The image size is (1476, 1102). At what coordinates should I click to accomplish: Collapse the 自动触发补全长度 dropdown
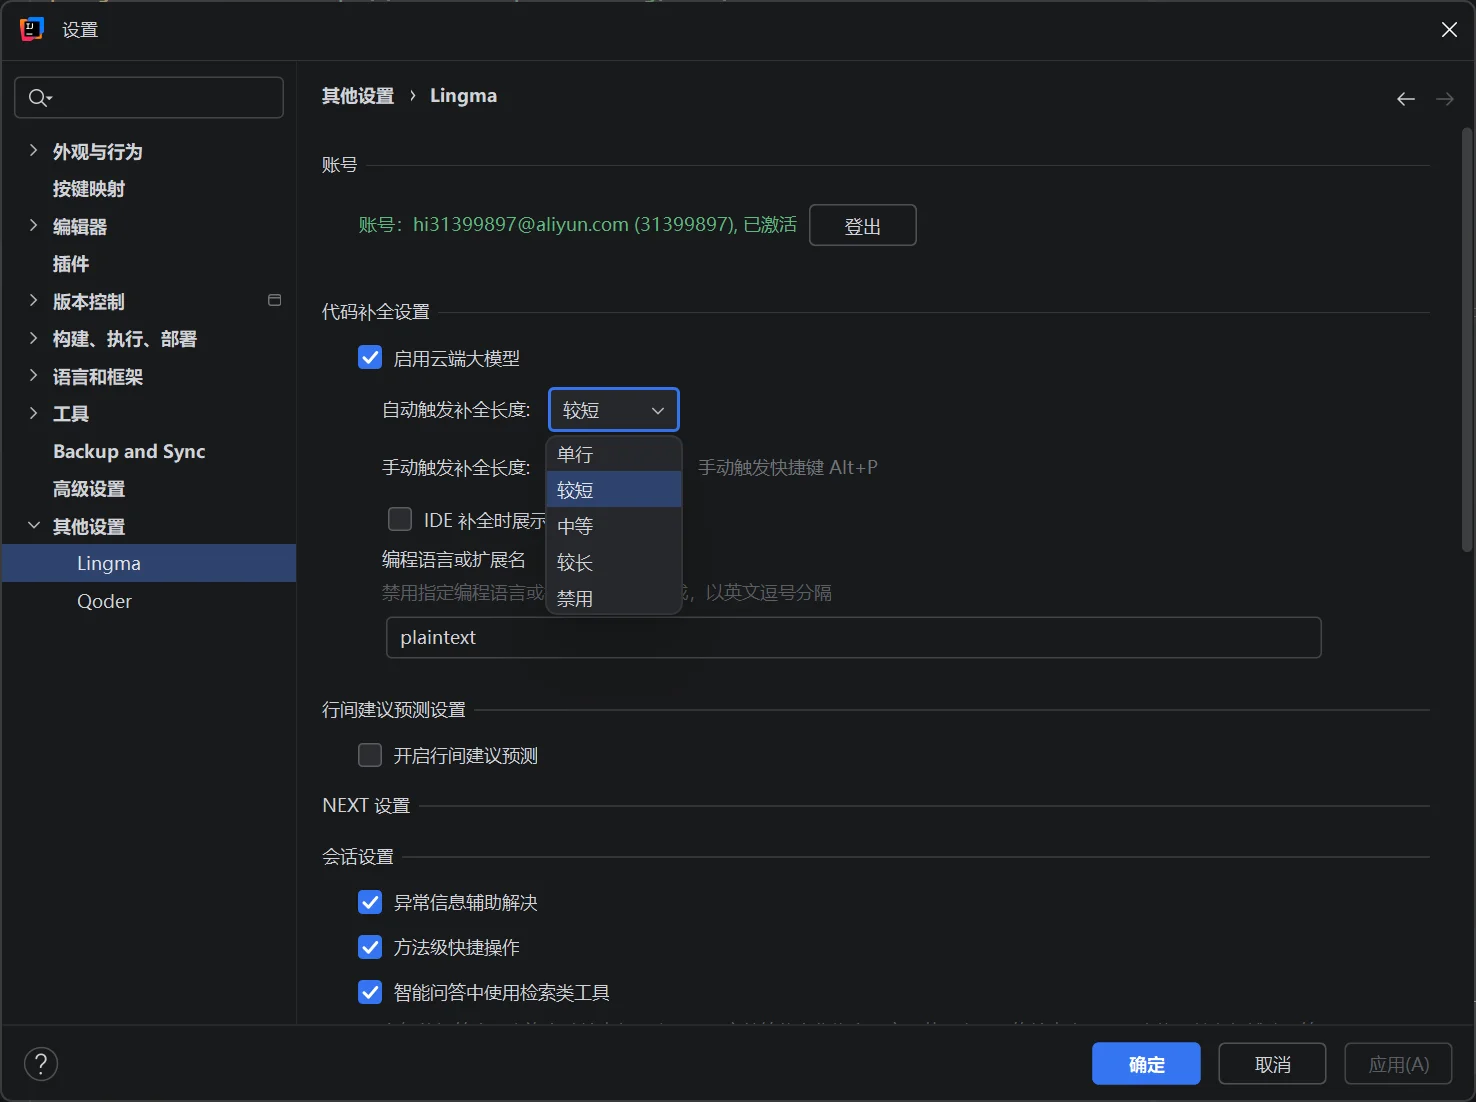point(613,410)
